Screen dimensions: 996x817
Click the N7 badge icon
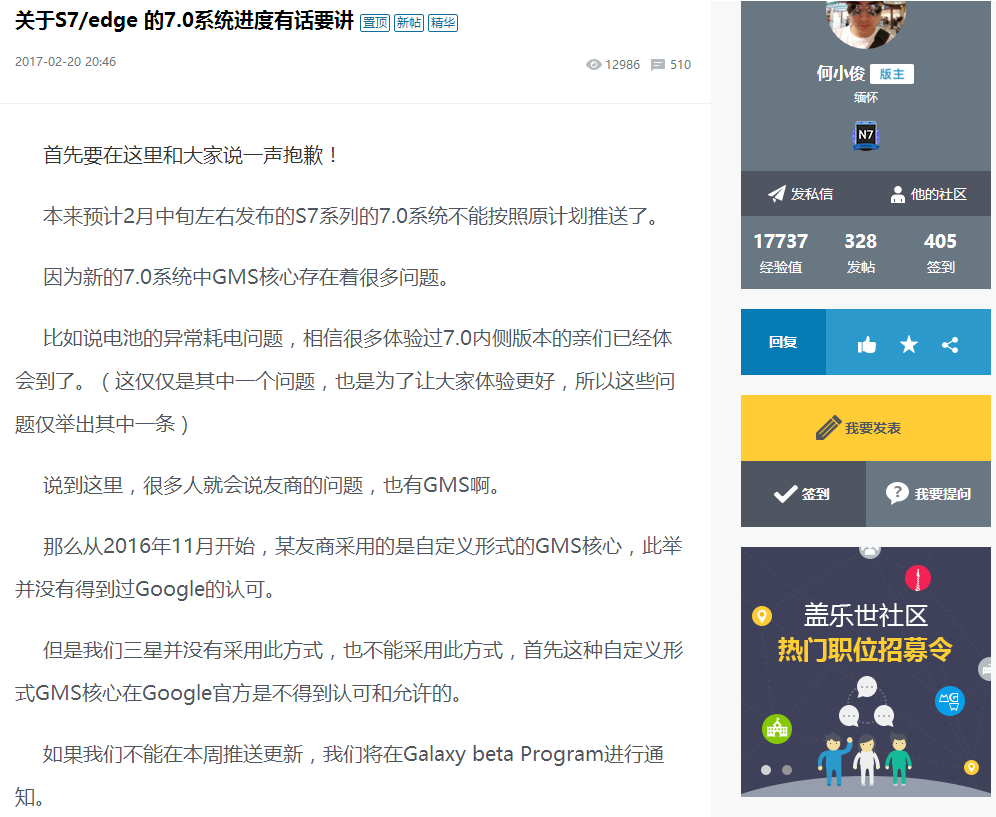pyautogui.click(x=866, y=135)
